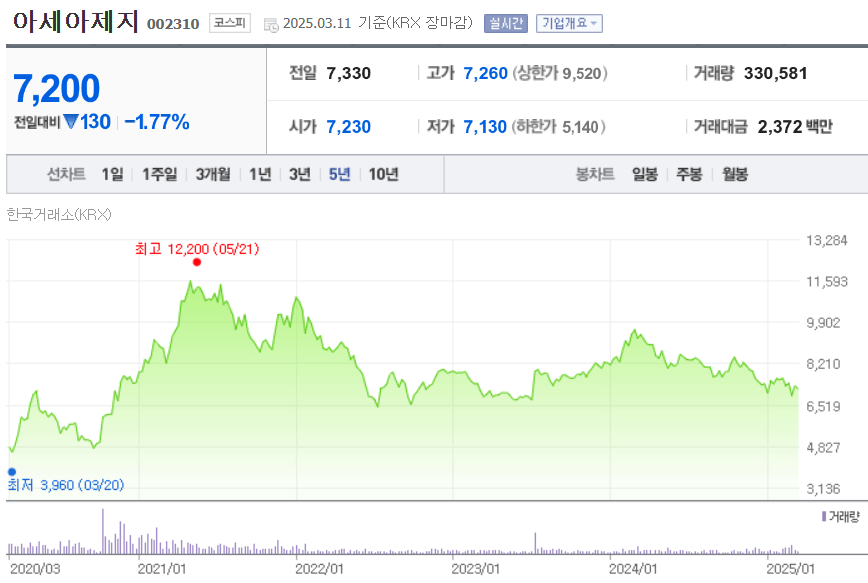868x583 pixels.
Task: Click the 시가 value 7,230
Action: (x=349, y=127)
